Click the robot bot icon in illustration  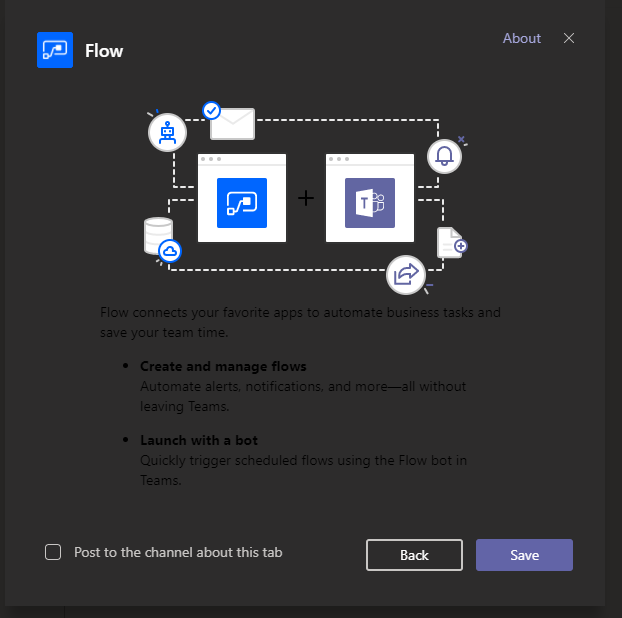(x=167, y=132)
